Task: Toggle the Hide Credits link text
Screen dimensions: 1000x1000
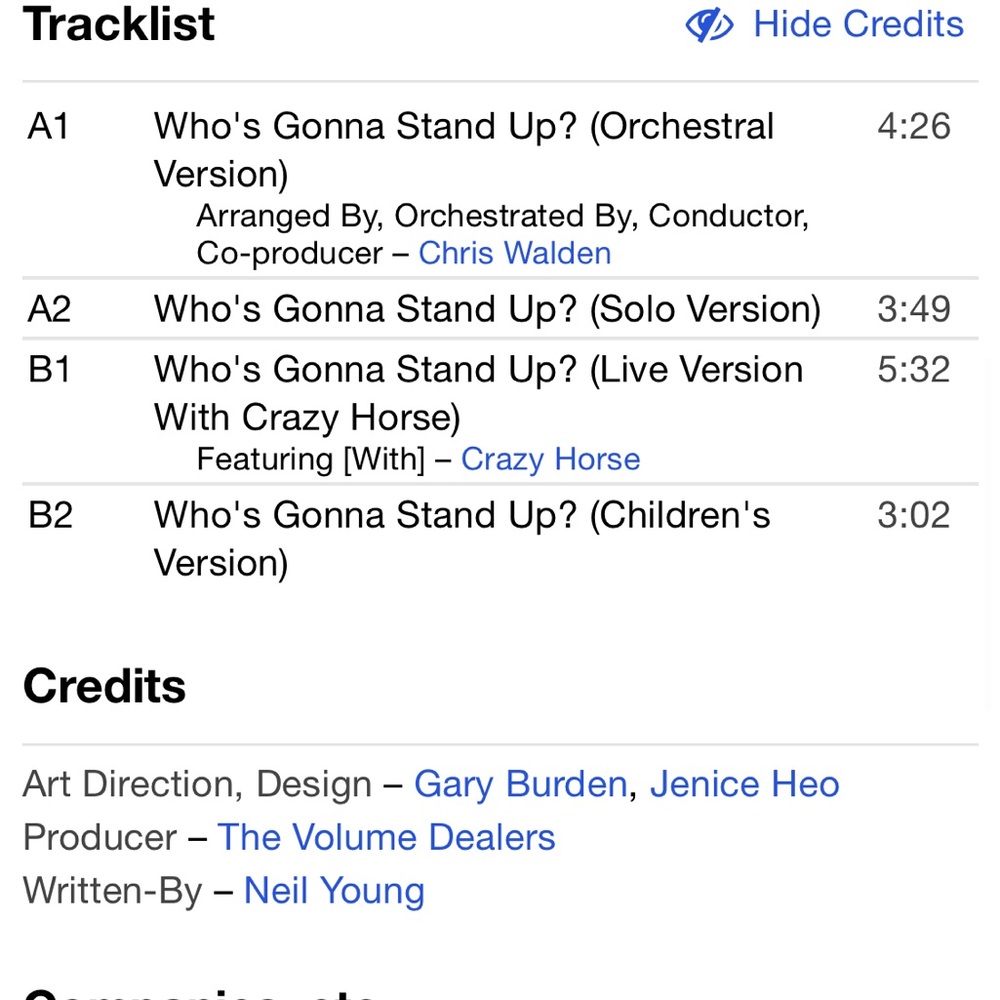Action: [858, 25]
